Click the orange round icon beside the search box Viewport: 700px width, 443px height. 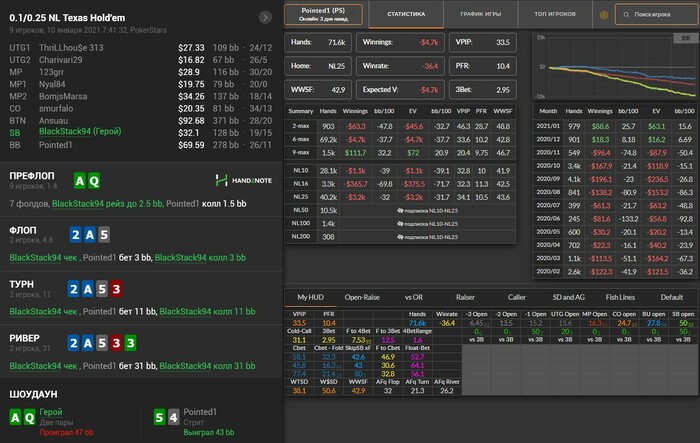[x=604, y=15]
